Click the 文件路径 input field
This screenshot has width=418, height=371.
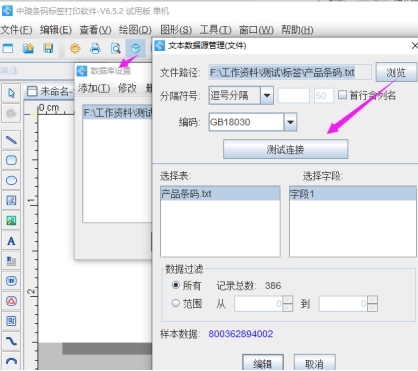coord(290,72)
